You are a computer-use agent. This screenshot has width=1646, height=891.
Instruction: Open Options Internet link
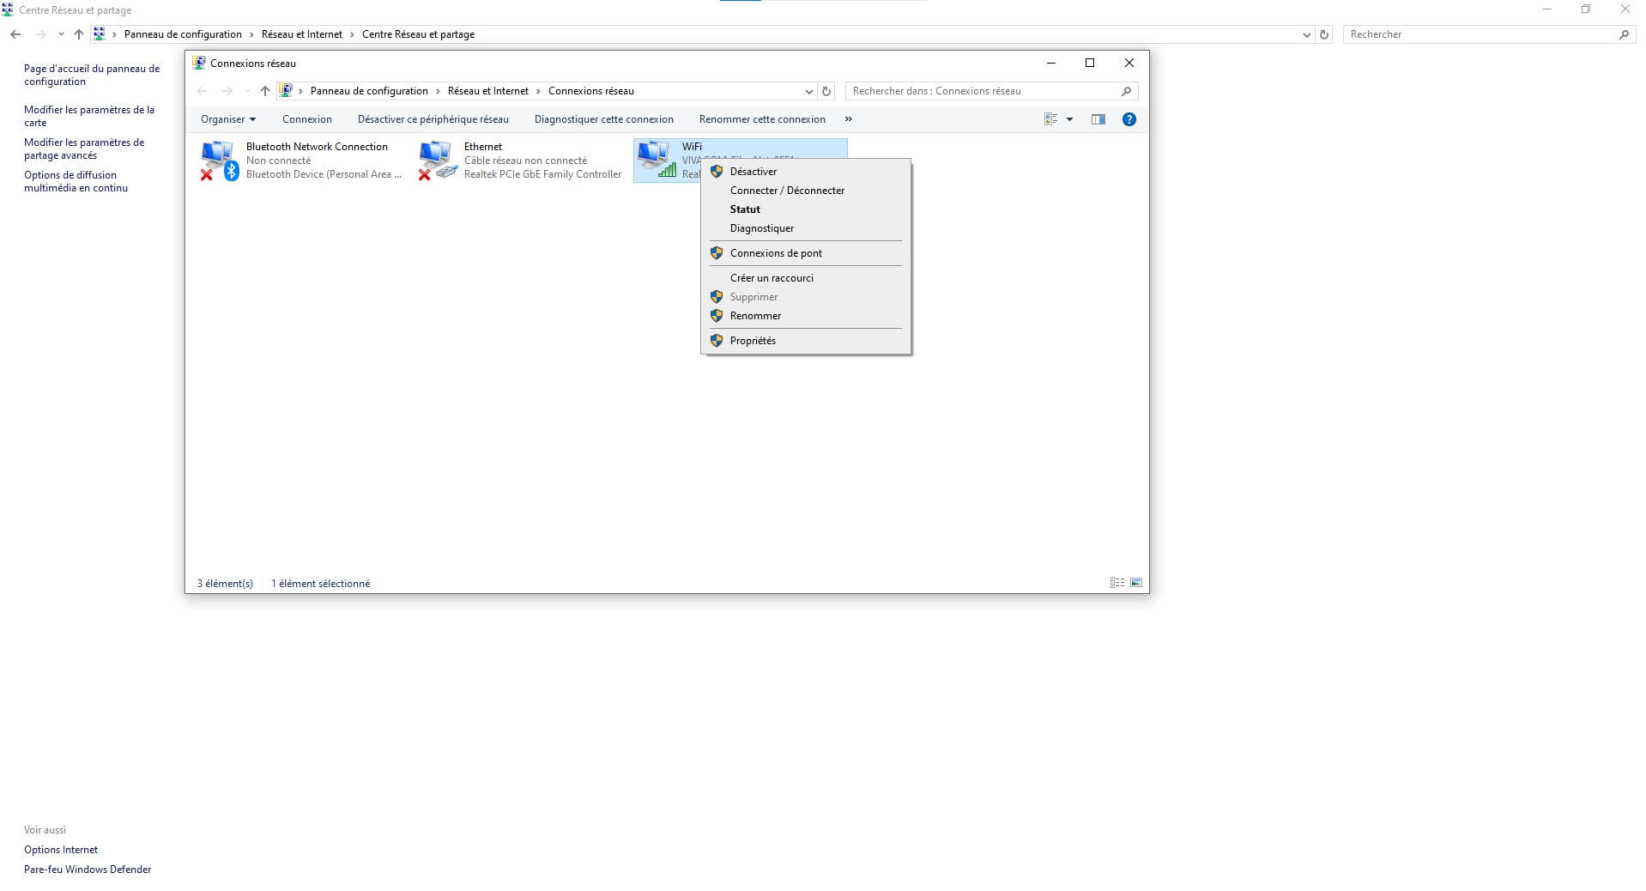tap(61, 850)
